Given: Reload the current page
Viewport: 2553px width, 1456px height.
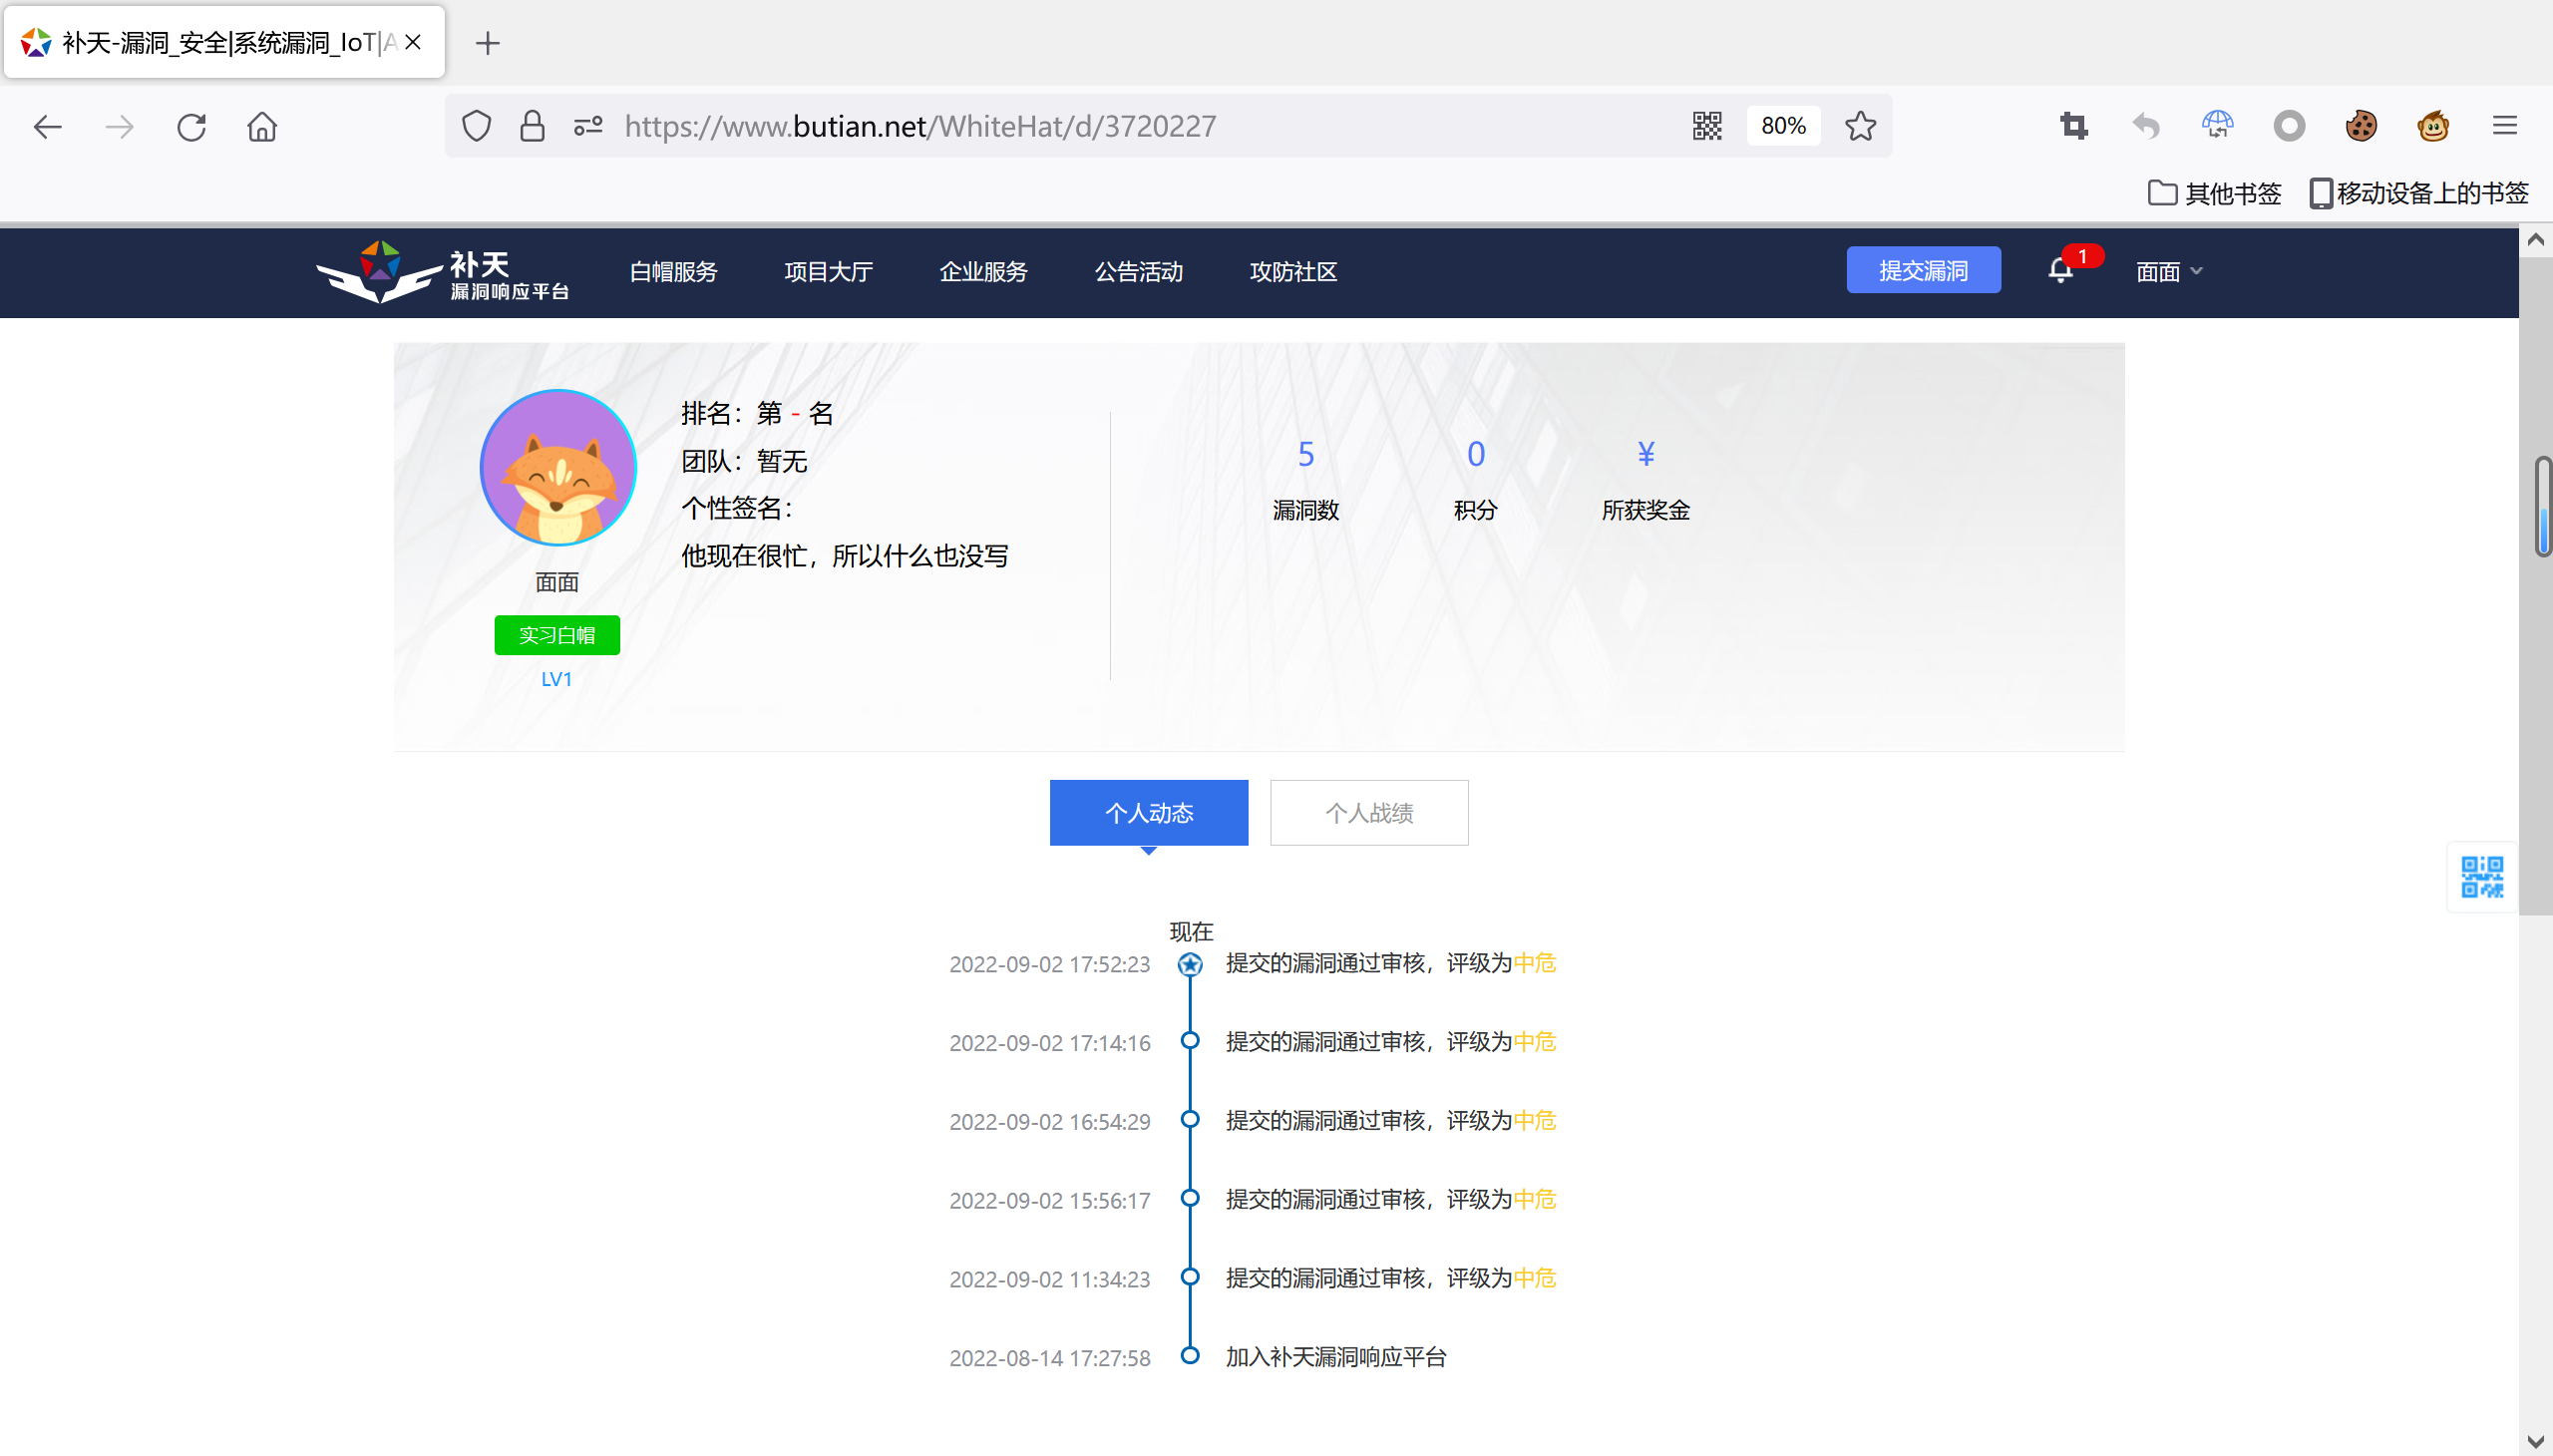Looking at the screenshot, I should tap(191, 127).
